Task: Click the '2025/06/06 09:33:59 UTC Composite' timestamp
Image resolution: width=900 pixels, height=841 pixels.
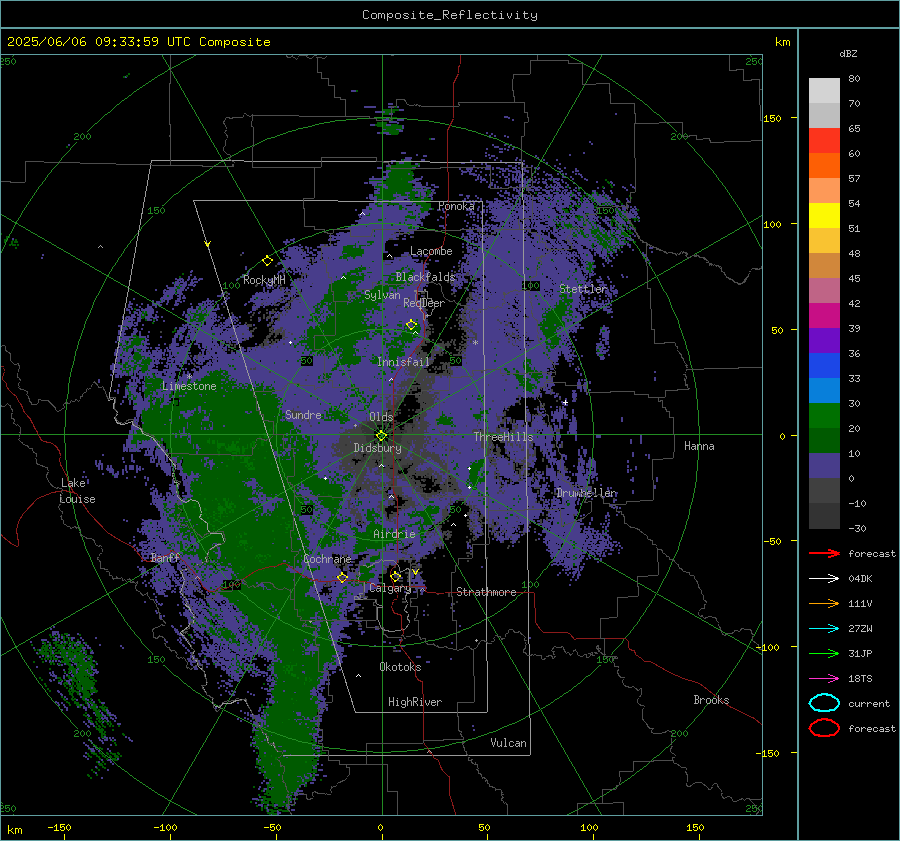Action: (x=138, y=42)
